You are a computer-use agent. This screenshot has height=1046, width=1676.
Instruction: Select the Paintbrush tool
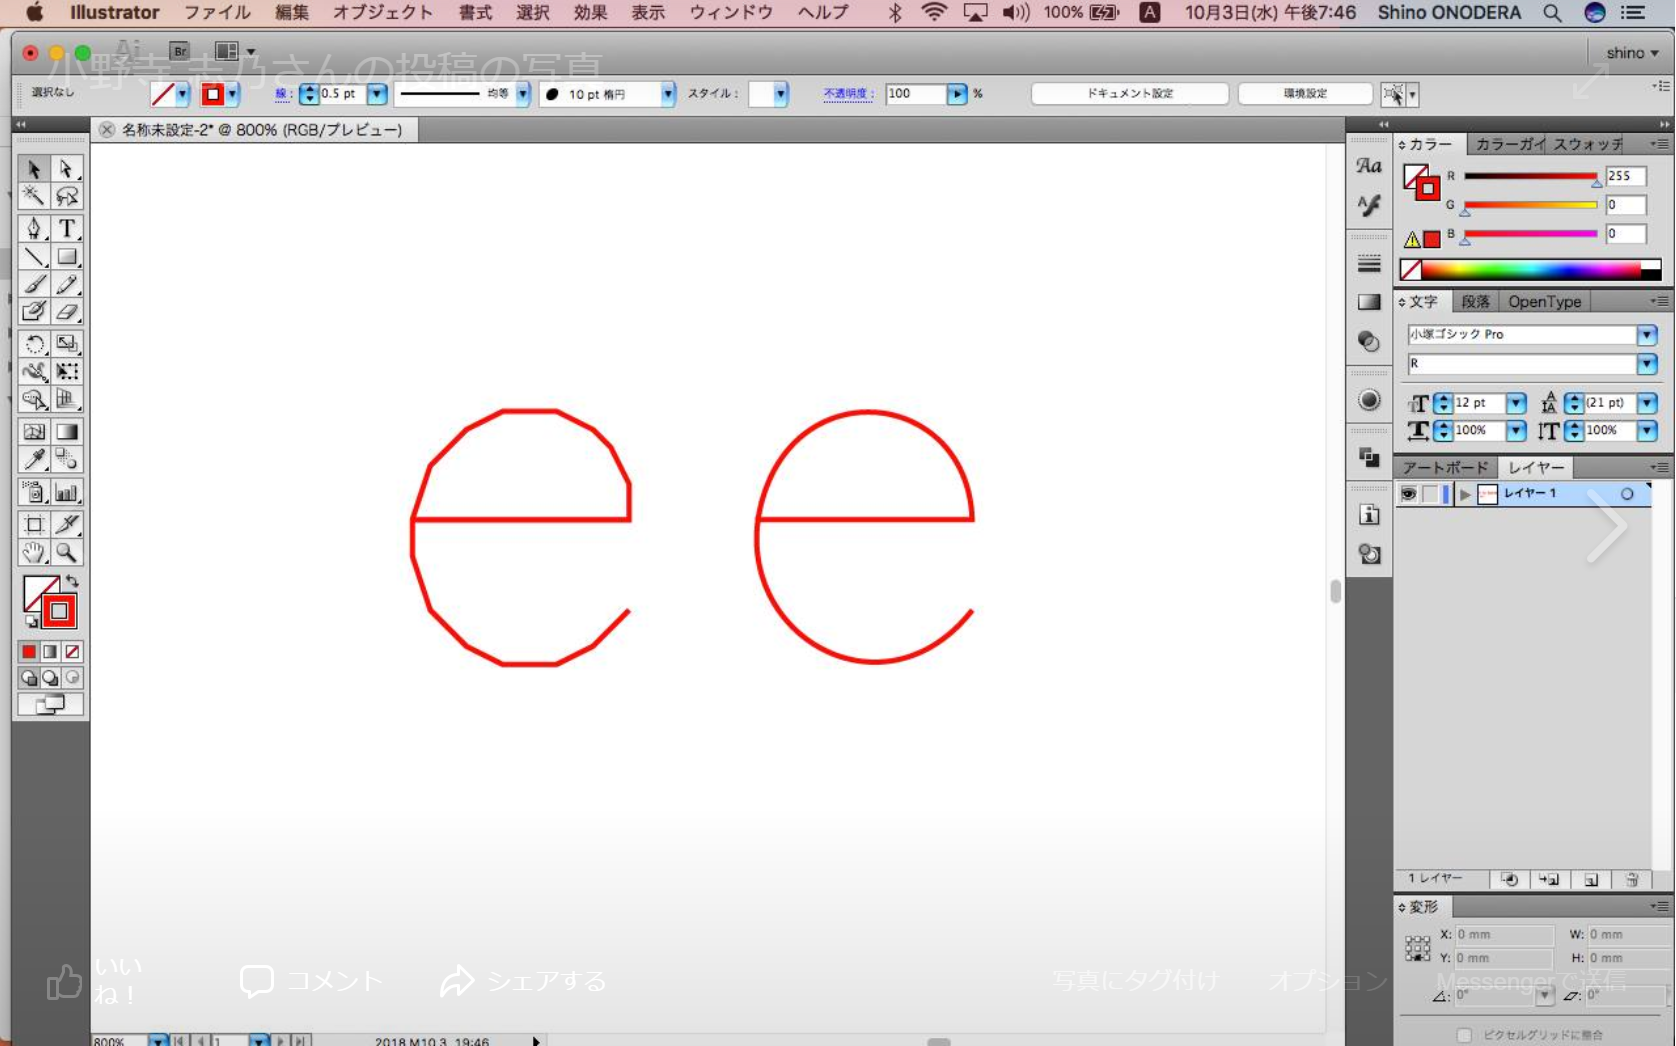click(x=34, y=284)
